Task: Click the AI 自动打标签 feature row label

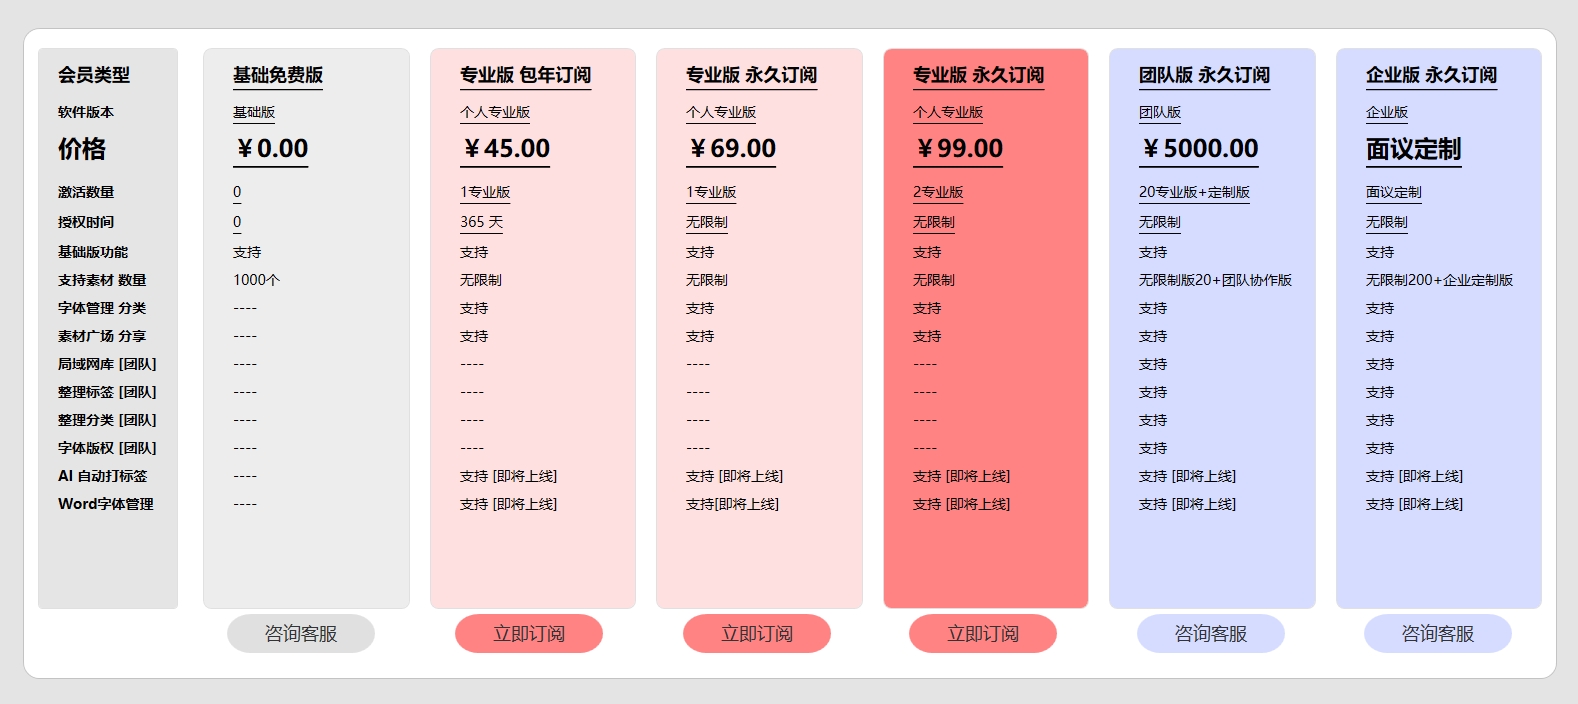Action: tap(102, 476)
